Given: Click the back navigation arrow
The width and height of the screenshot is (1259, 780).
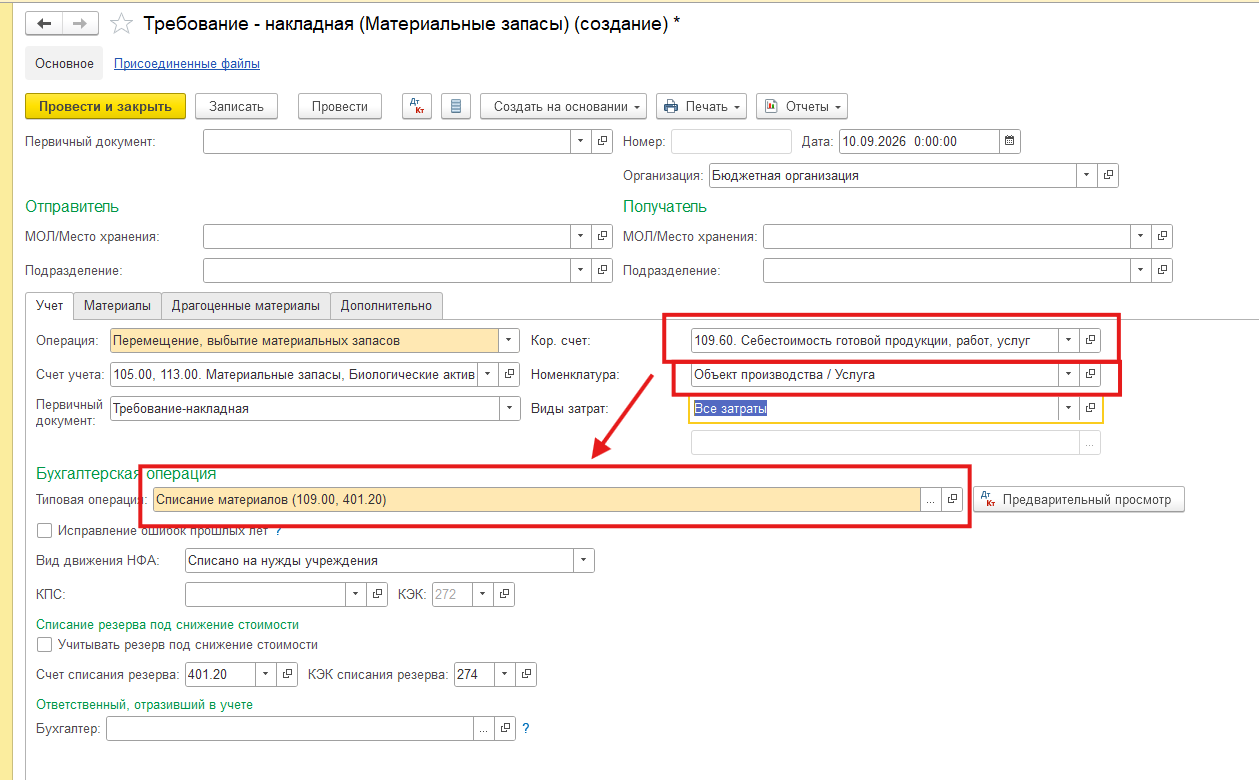Looking at the screenshot, I should [44, 23].
